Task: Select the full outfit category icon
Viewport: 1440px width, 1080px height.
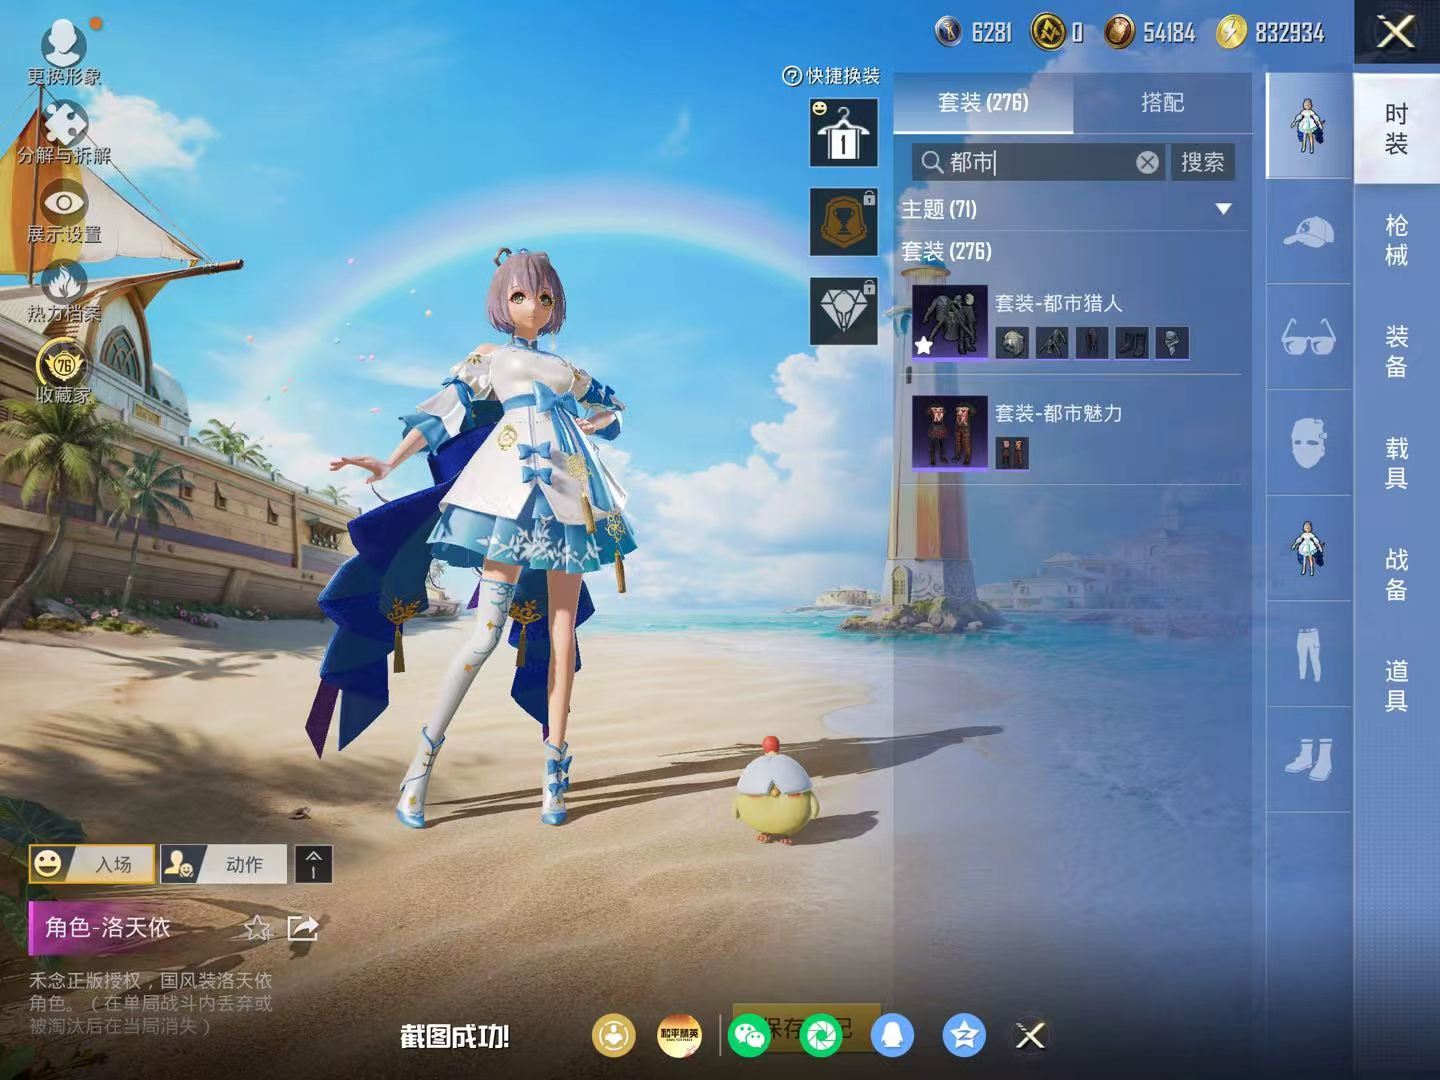Action: coord(1308,126)
